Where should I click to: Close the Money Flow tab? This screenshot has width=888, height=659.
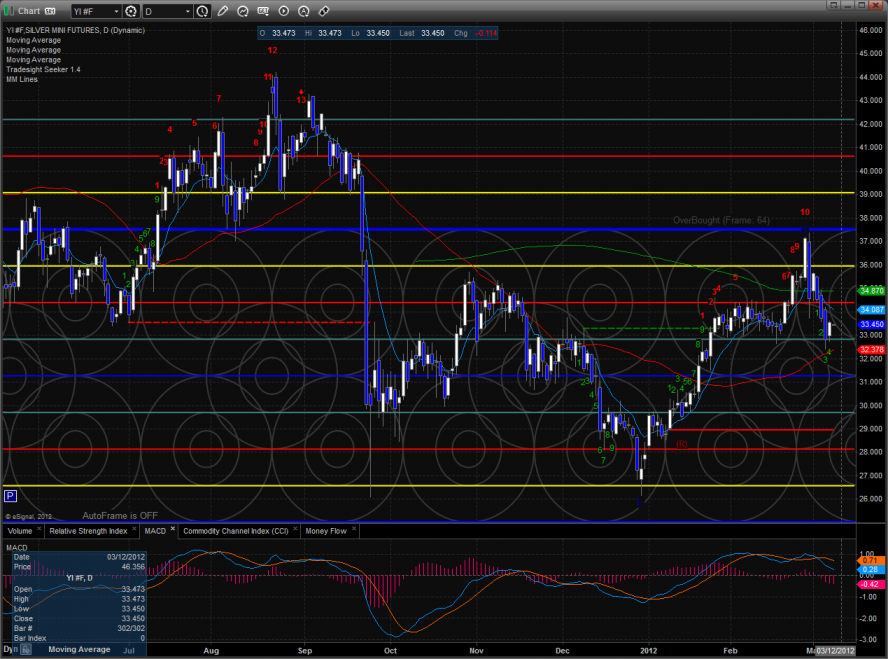352,530
